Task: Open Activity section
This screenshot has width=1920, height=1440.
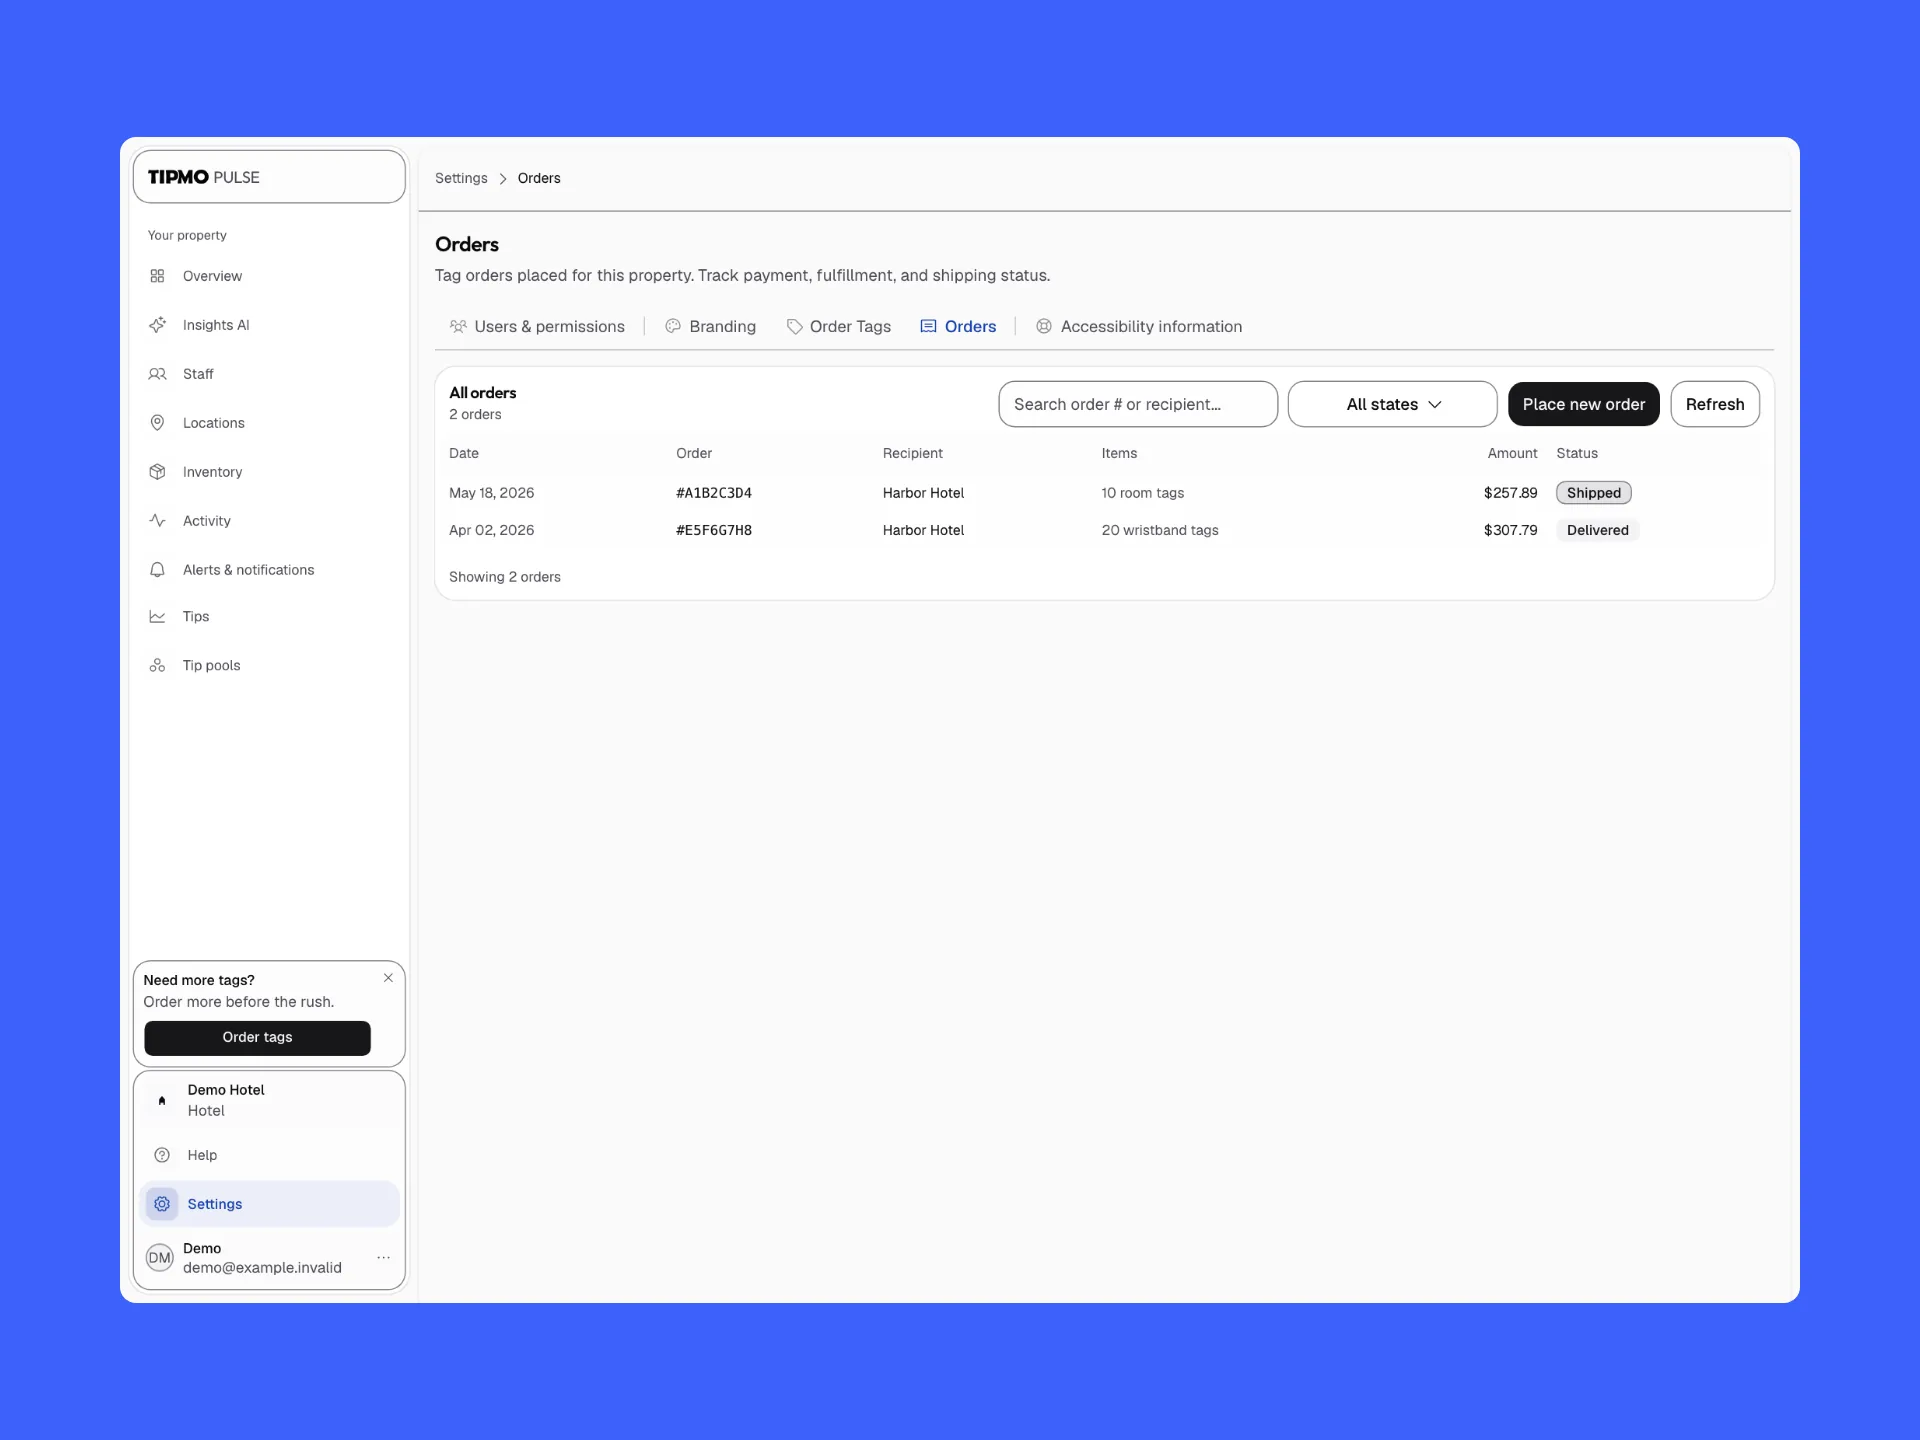Action: click(x=268, y=521)
